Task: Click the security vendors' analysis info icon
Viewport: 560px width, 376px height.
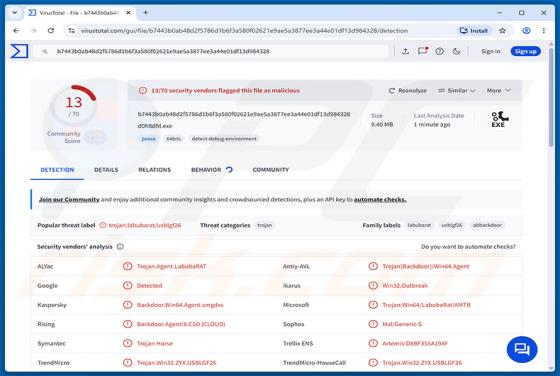Action: 120,247
